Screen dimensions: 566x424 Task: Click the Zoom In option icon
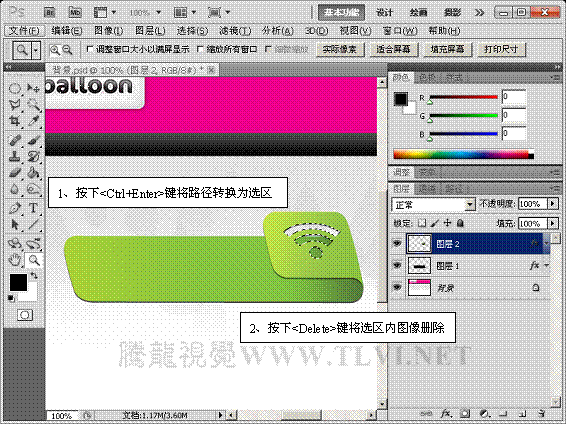55,50
